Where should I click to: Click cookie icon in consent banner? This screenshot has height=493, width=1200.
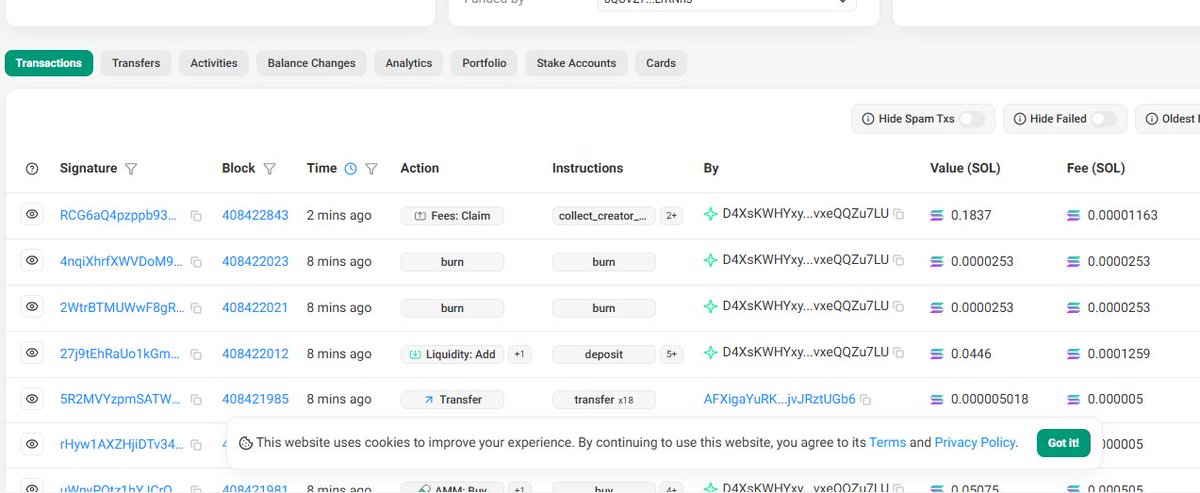click(x=245, y=442)
